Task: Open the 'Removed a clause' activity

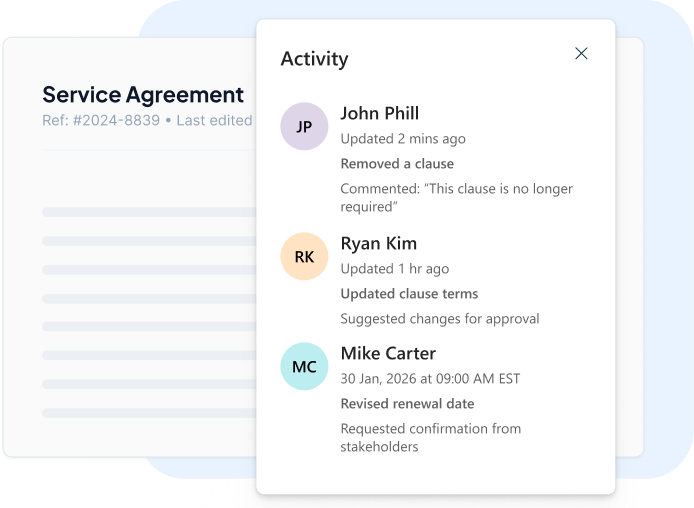Action: click(x=397, y=164)
